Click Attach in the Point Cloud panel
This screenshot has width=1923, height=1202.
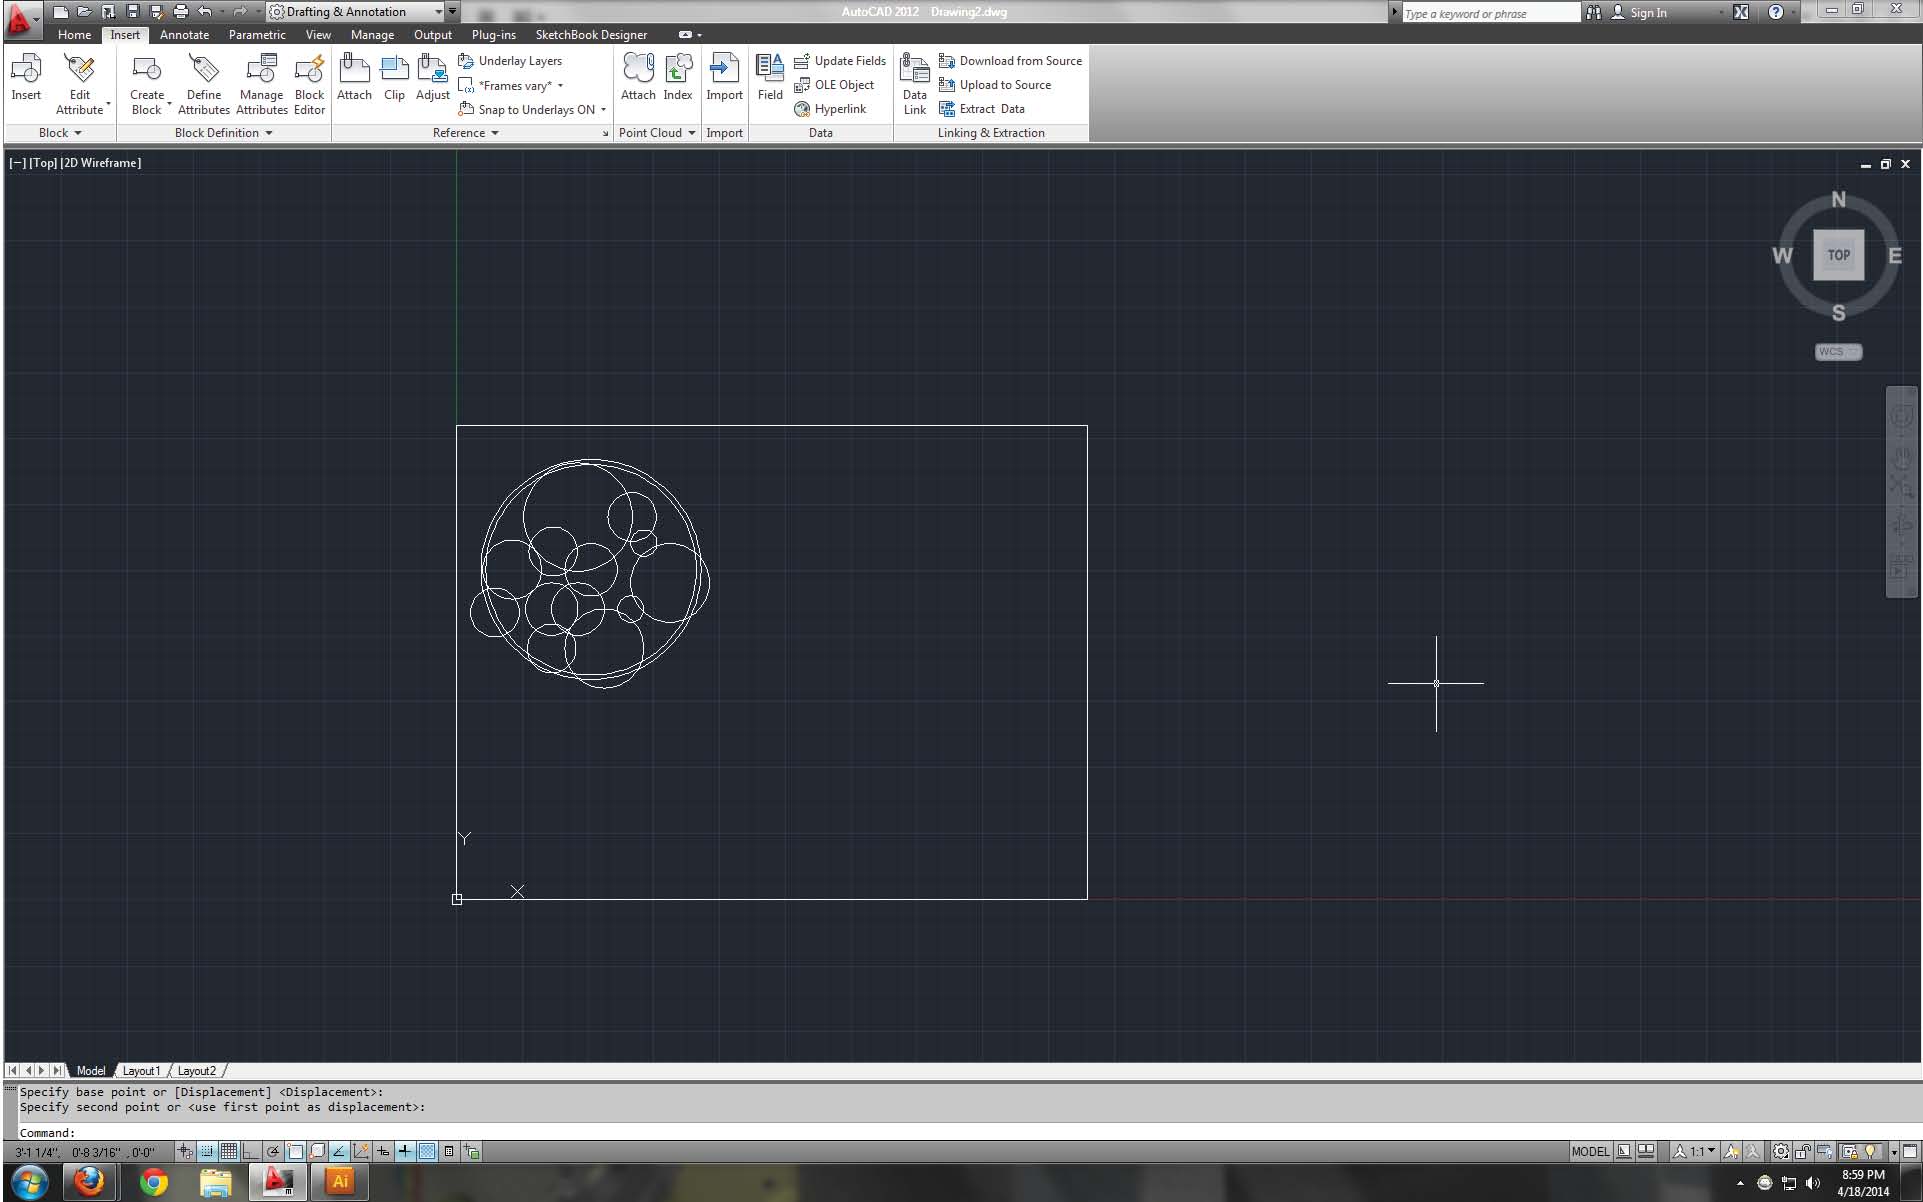coord(638,78)
